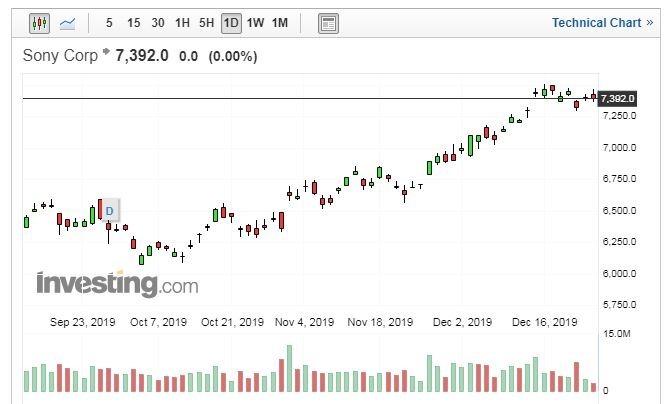Click the D dividend marker on the chart
Image resolution: width=671 pixels, height=404 pixels.
pyautogui.click(x=110, y=211)
